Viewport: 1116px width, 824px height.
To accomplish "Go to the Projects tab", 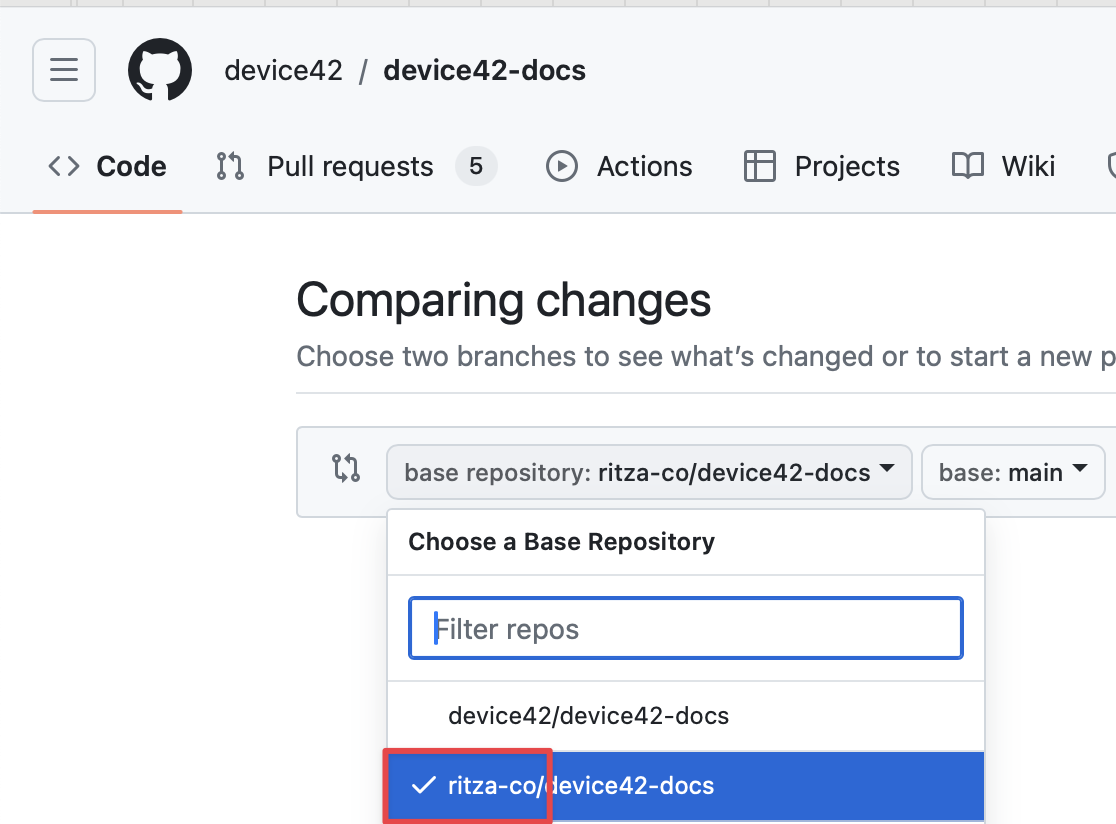I will coord(846,166).
